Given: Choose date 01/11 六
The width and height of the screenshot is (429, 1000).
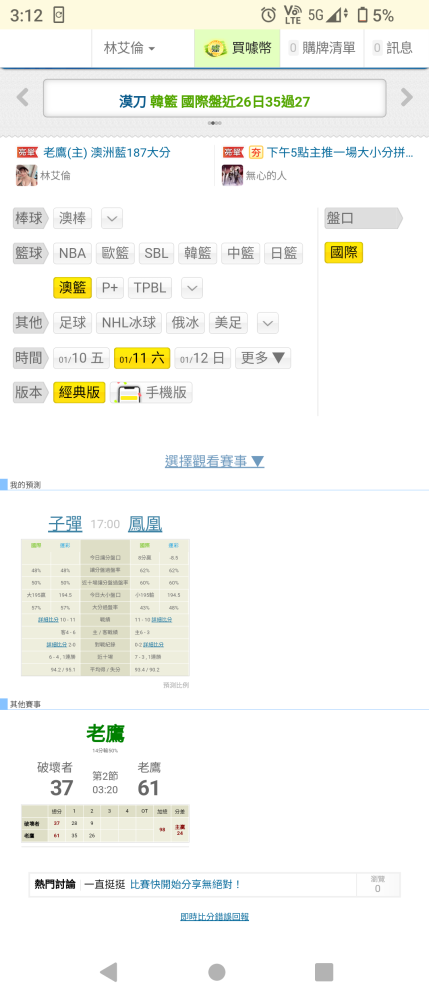Looking at the screenshot, I should click(x=143, y=358).
